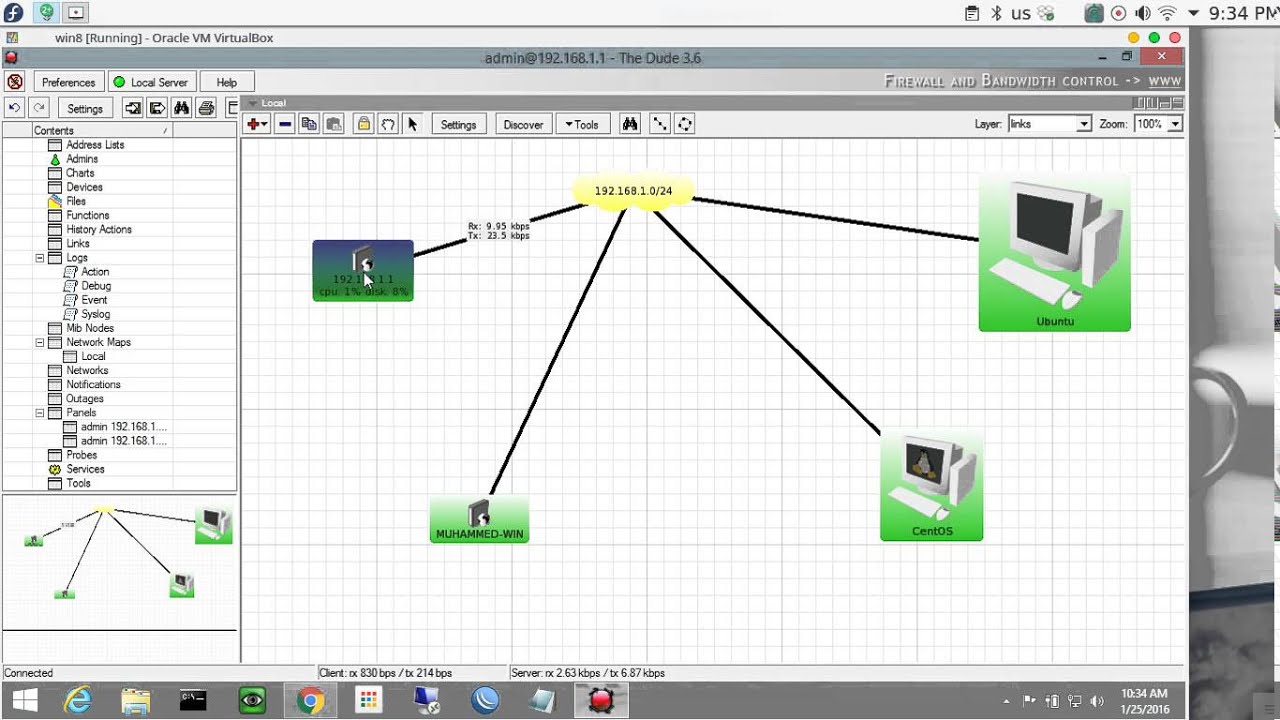
Task: Select the MUHAMMED-WIN device on map
Action: pos(479,520)
